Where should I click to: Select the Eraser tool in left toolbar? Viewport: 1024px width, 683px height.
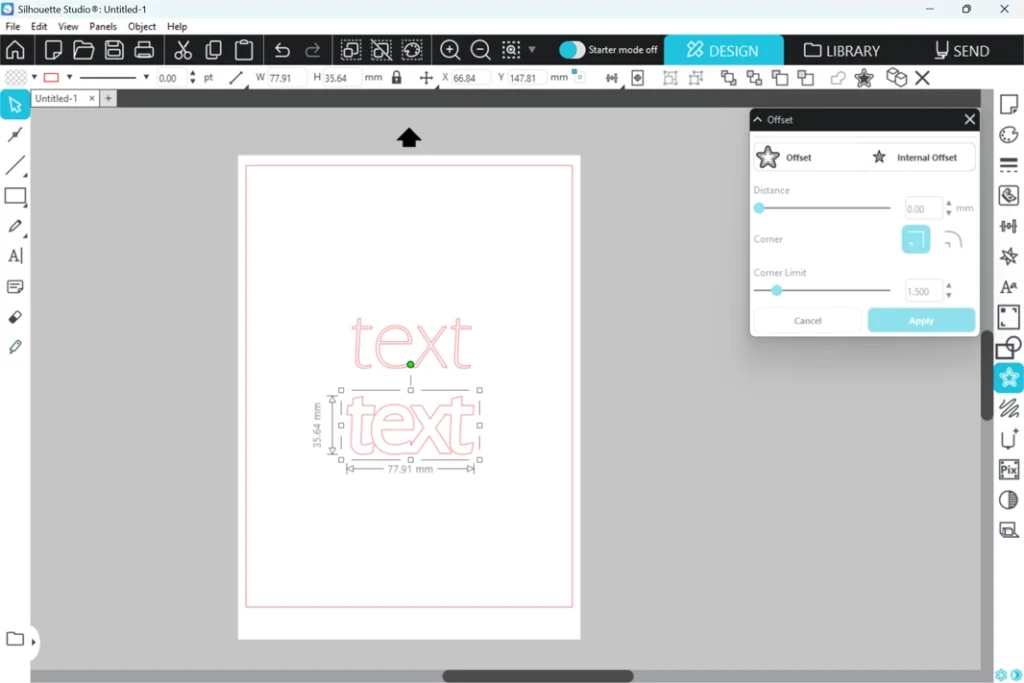(15, 317)
